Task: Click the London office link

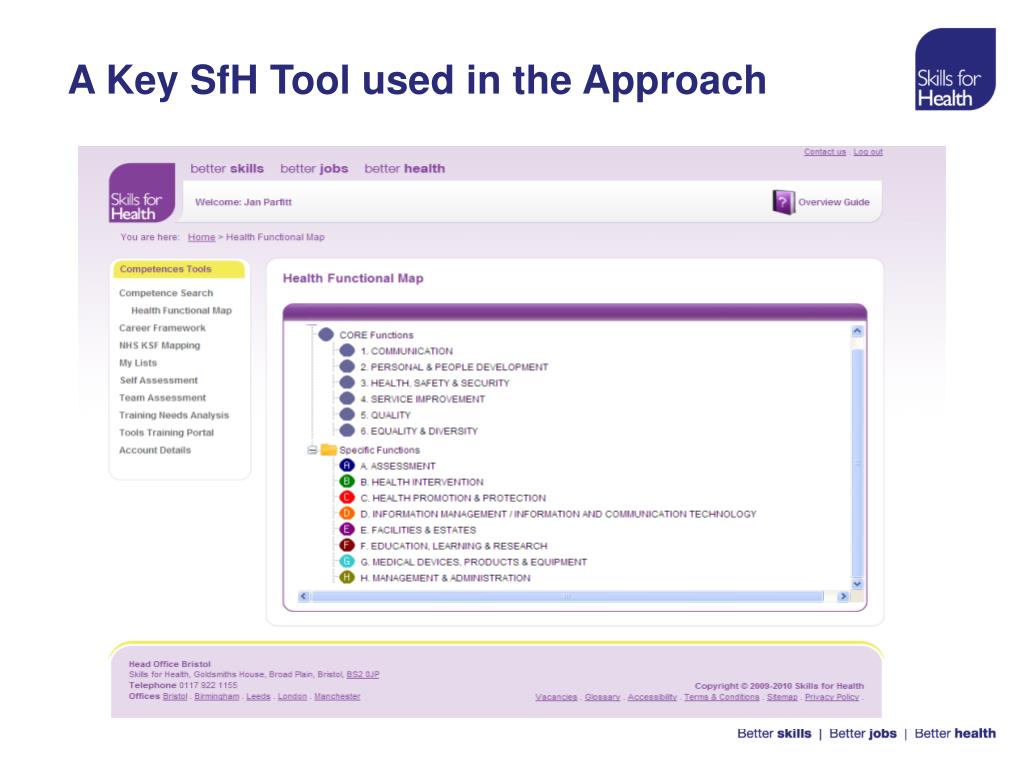Action: tap(292, 696)
